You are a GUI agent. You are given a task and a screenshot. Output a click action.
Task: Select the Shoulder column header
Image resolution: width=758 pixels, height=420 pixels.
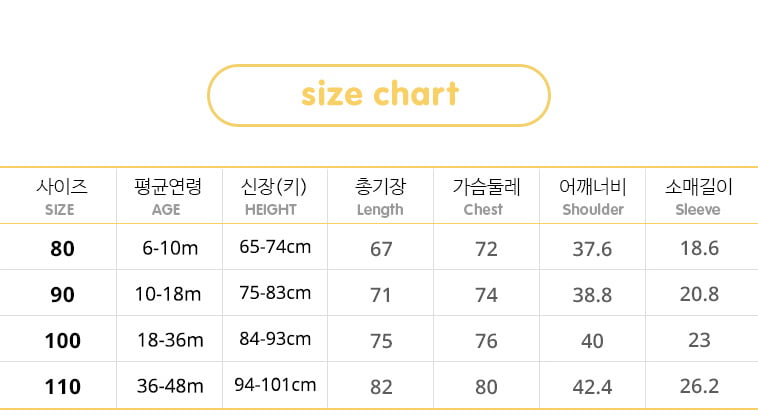[x=593, y=197]
